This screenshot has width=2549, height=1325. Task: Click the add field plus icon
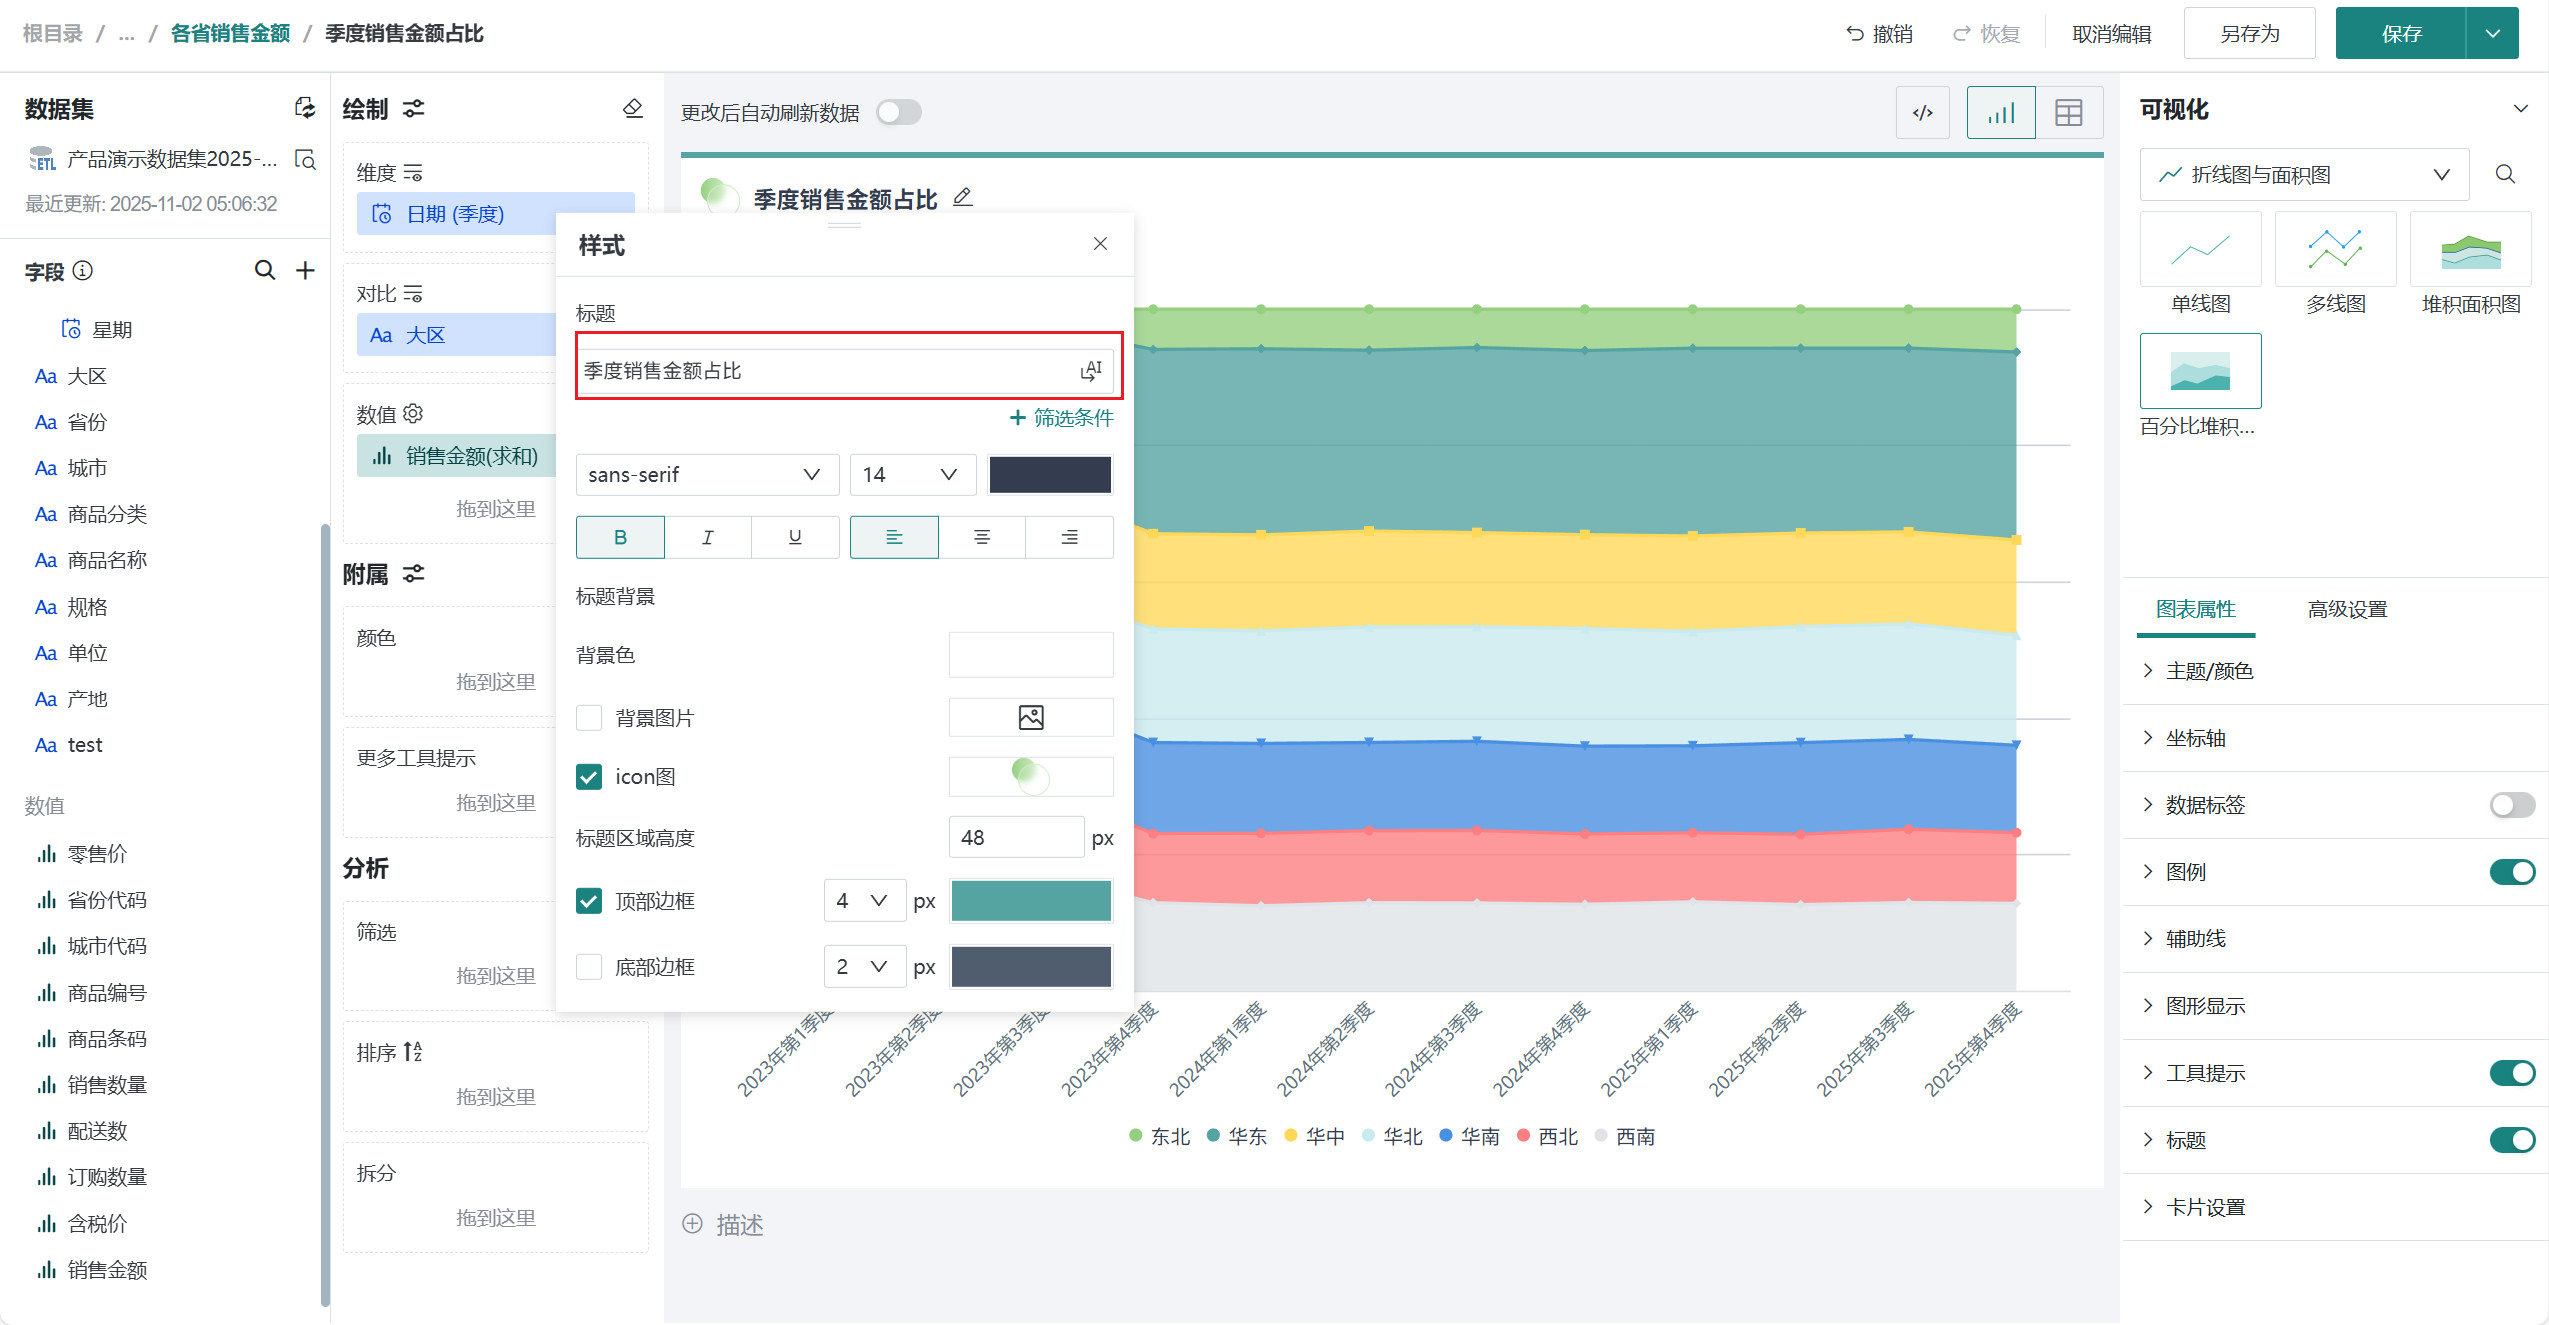point(305,270)
